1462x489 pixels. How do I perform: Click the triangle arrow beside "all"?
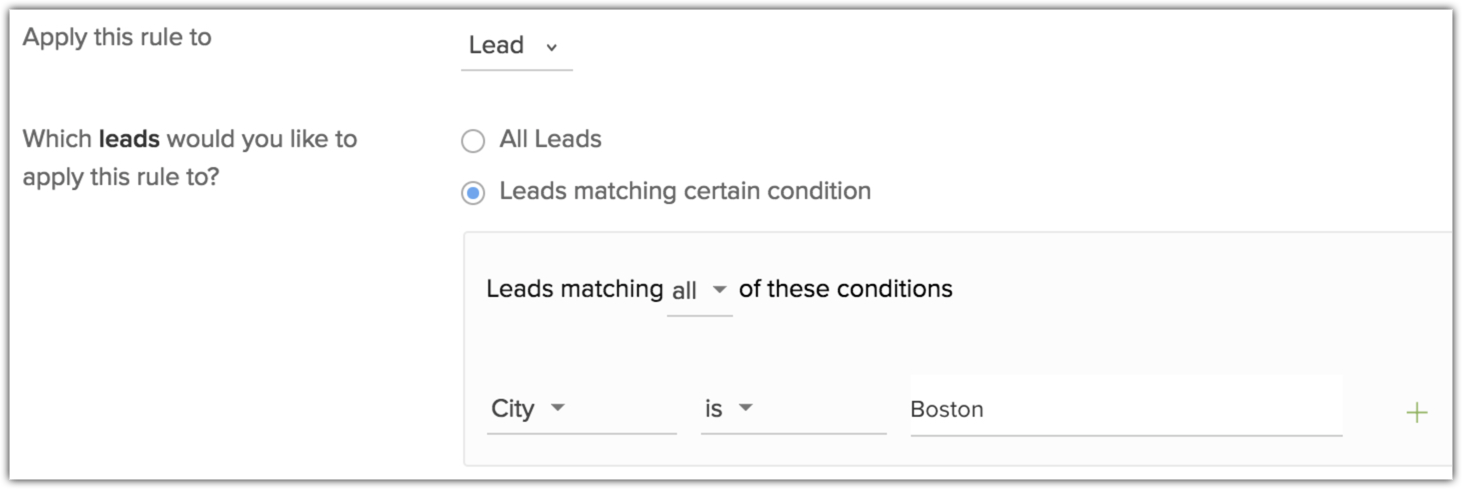(719, 290)
